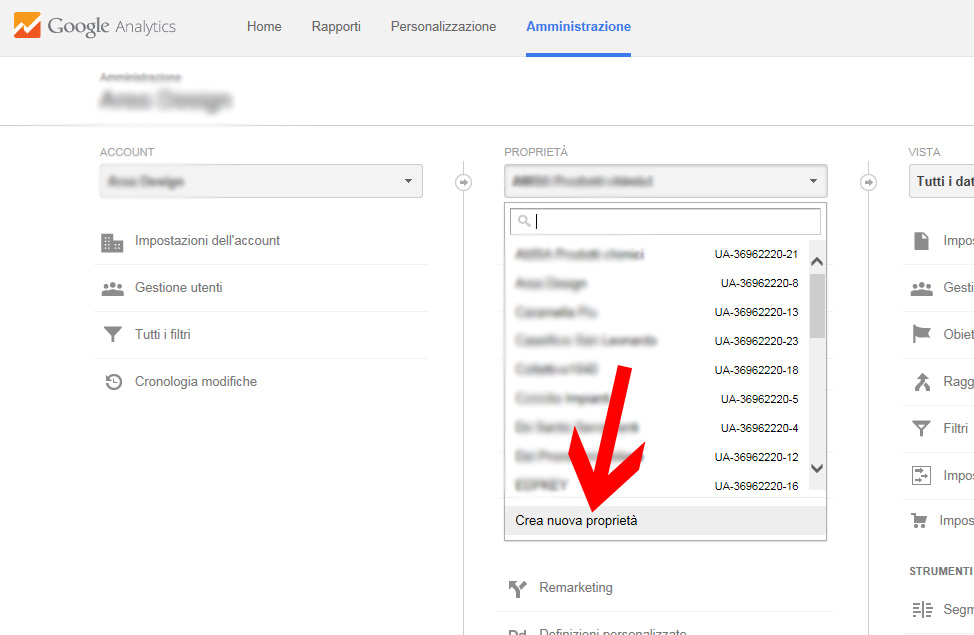This screenshot has height=635, width=974.
Task: Click the funnel icon beside Tutti i filtri
Action: (x=112, y=335)
